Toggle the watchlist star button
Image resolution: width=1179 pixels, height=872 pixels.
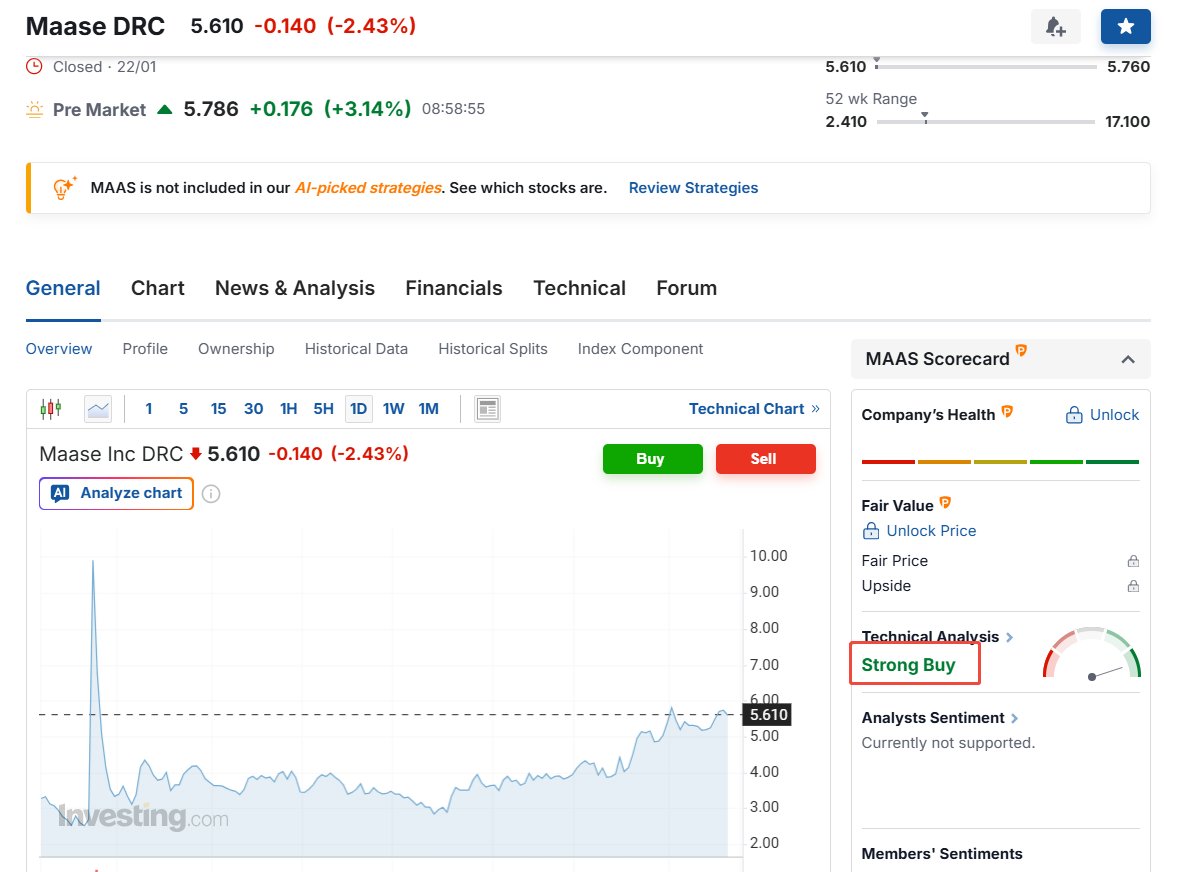pos(1126,27)
